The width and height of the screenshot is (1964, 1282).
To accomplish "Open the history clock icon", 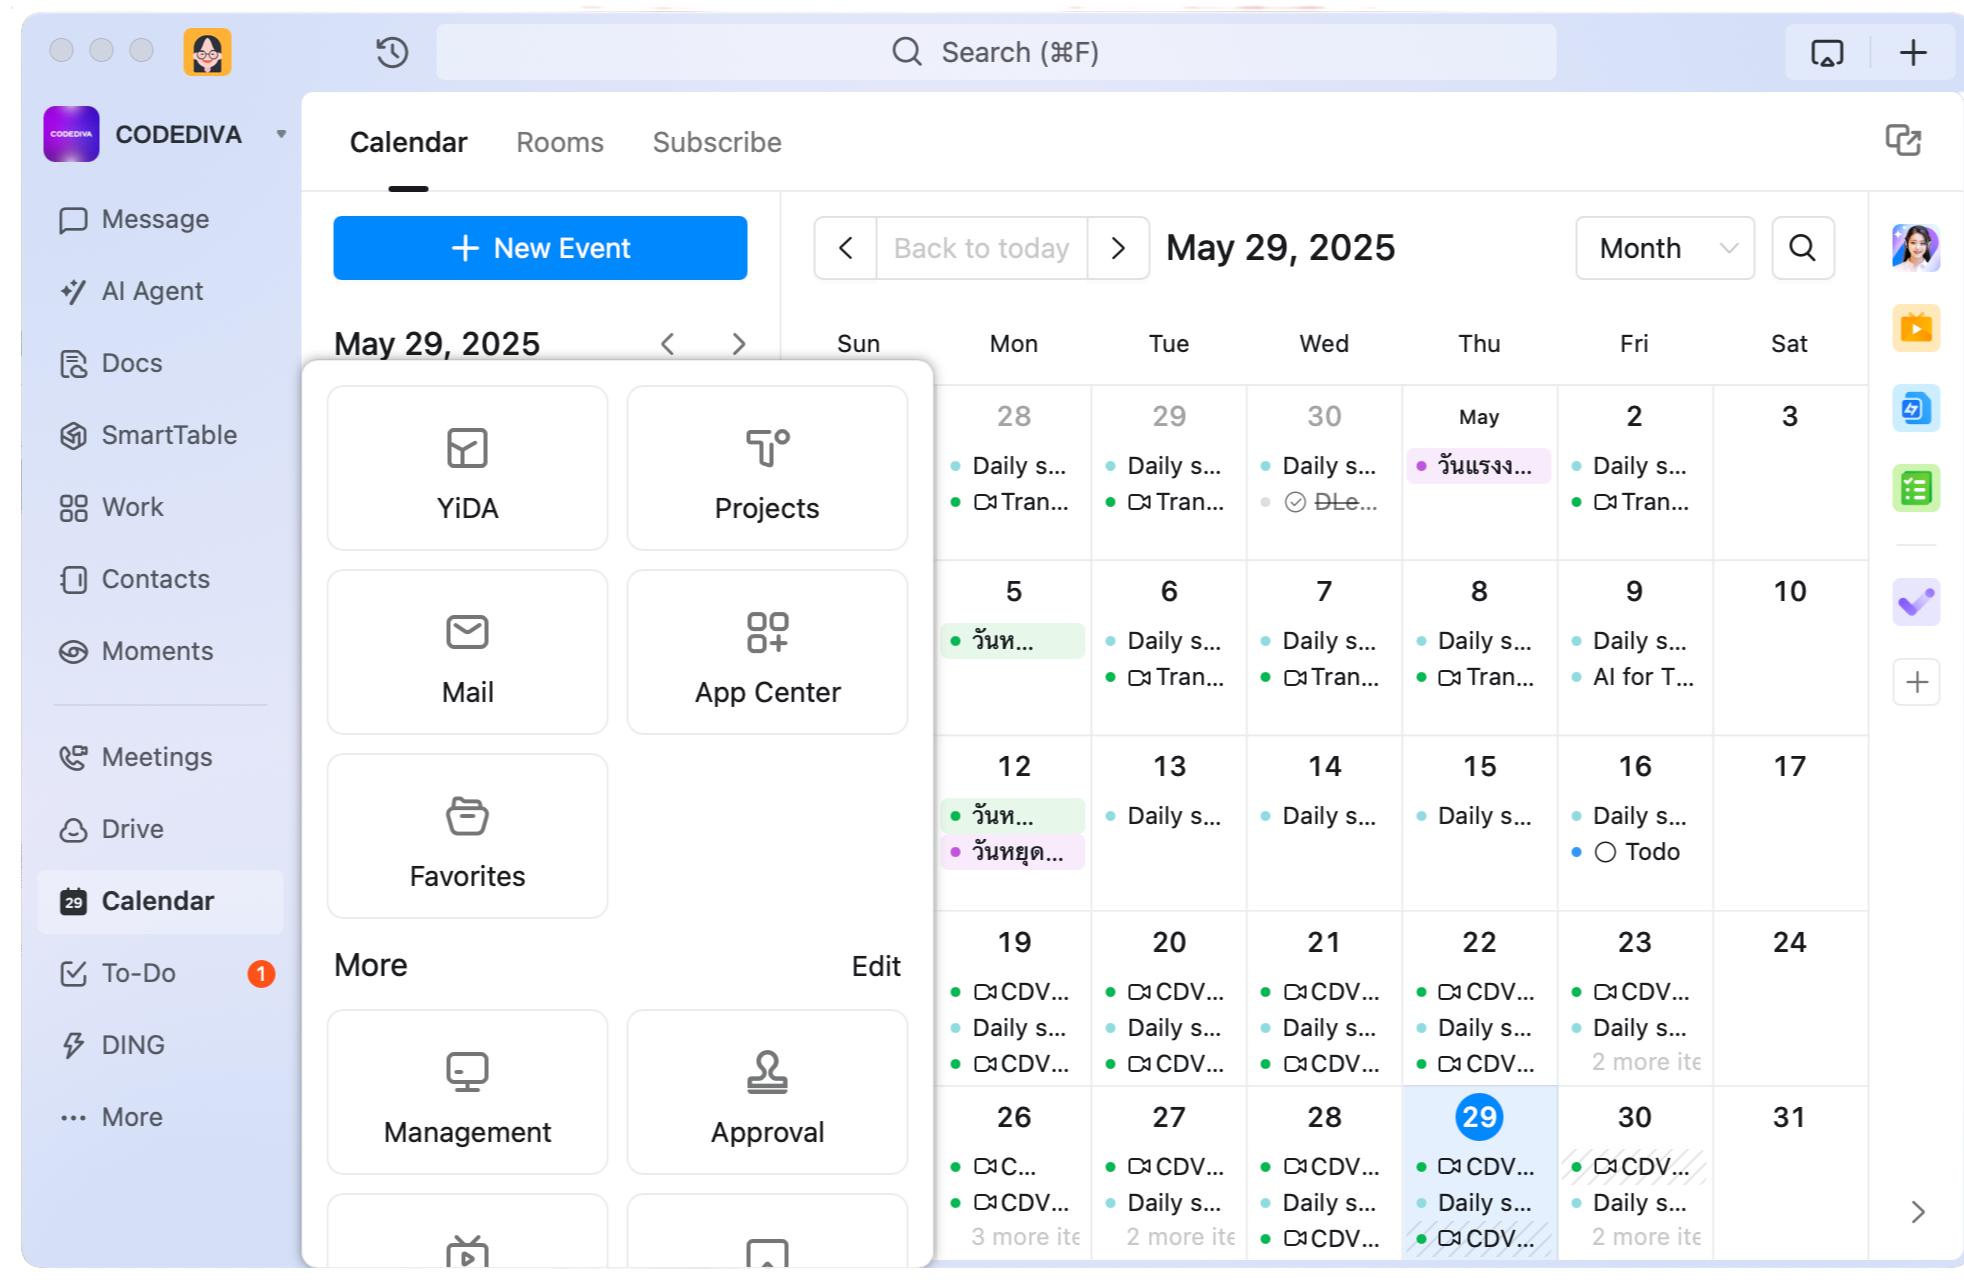I will pyautogui.click(x=392, y=52).
